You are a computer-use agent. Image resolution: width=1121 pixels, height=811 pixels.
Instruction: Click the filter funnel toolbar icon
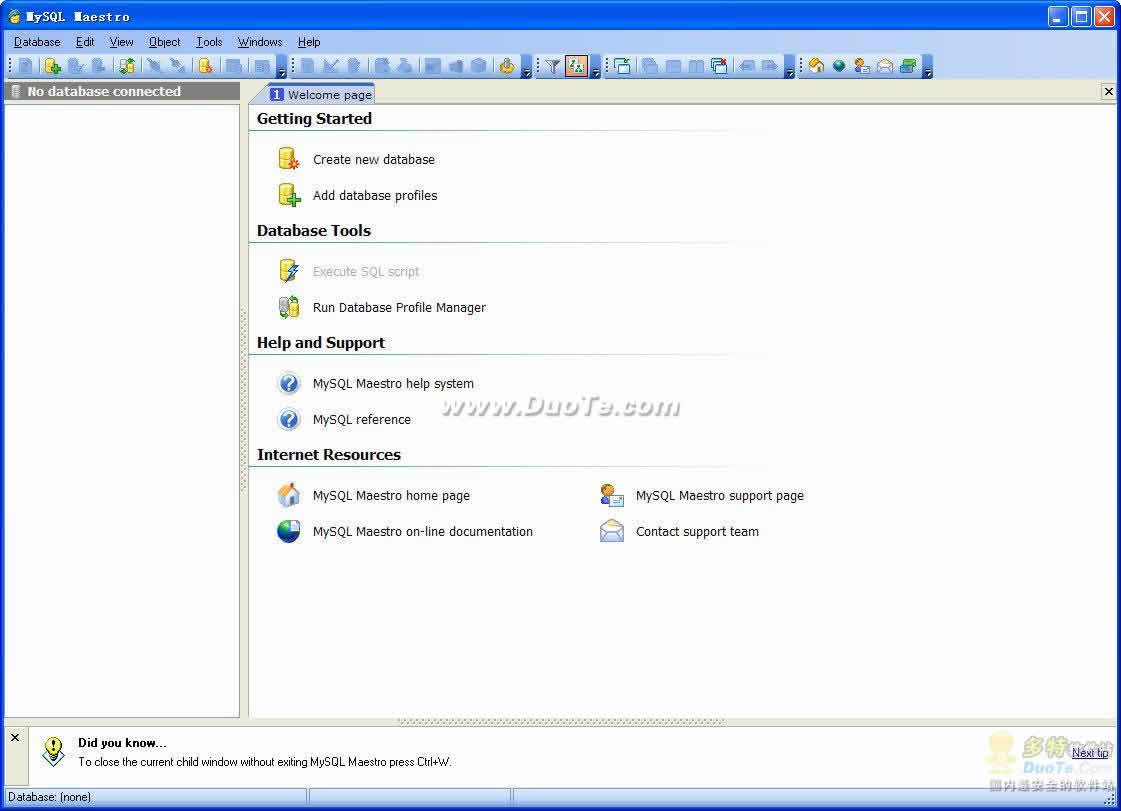pos(553,67)
